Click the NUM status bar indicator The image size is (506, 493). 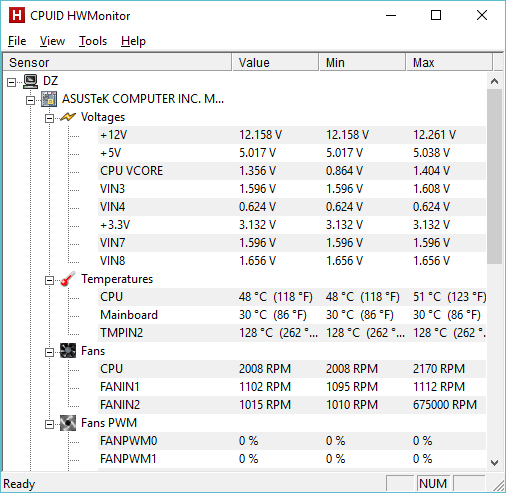433,483
